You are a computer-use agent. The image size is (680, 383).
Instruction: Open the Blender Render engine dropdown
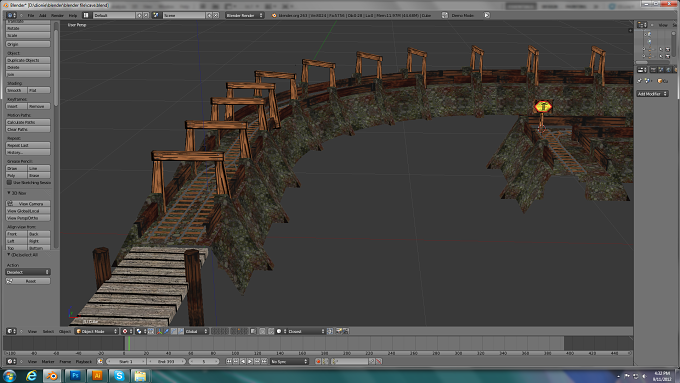(245, 15)
